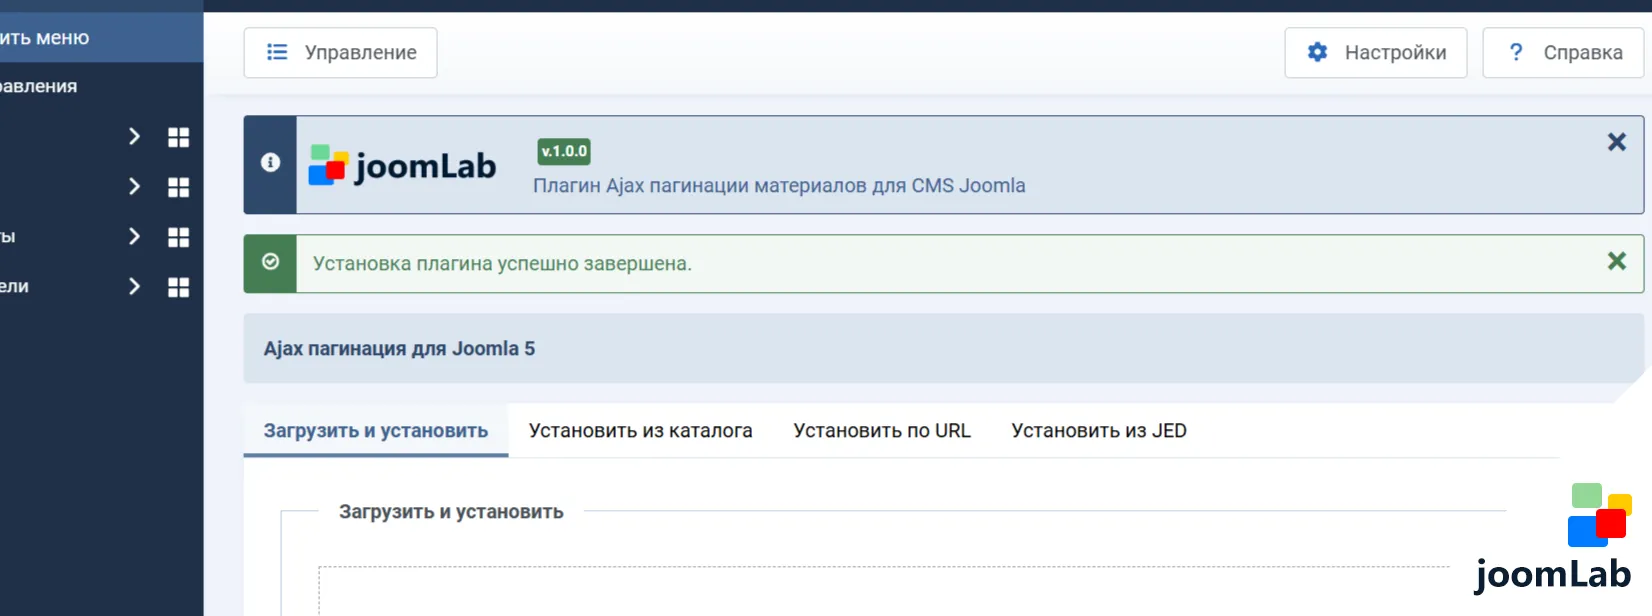
Task: Open dashboard grid icon in the 'ели' row
Action: coord(178,287)
